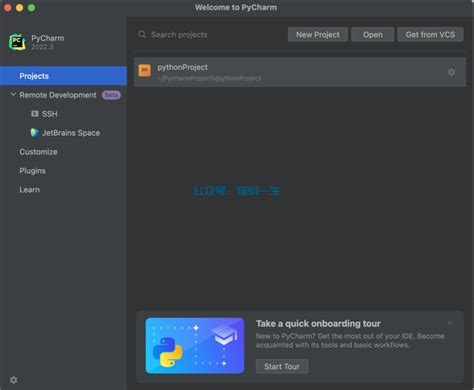
Task: Click Get from VCS button
Action: (x=430, y=35)
